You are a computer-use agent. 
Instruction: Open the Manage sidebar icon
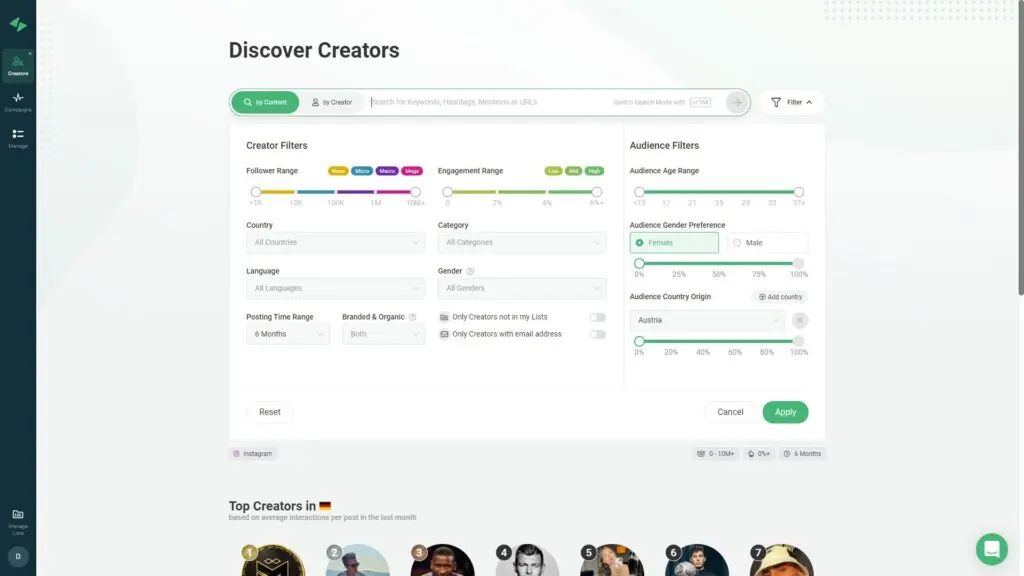(x=18, y=137)
